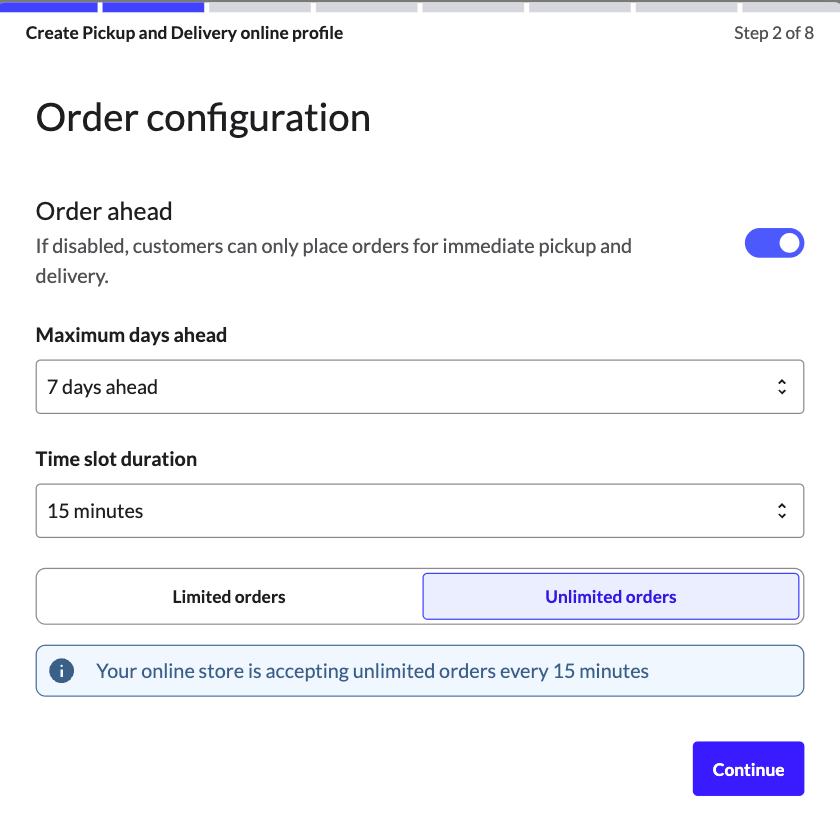Click the last progress bar segment

tap(790, 7)
